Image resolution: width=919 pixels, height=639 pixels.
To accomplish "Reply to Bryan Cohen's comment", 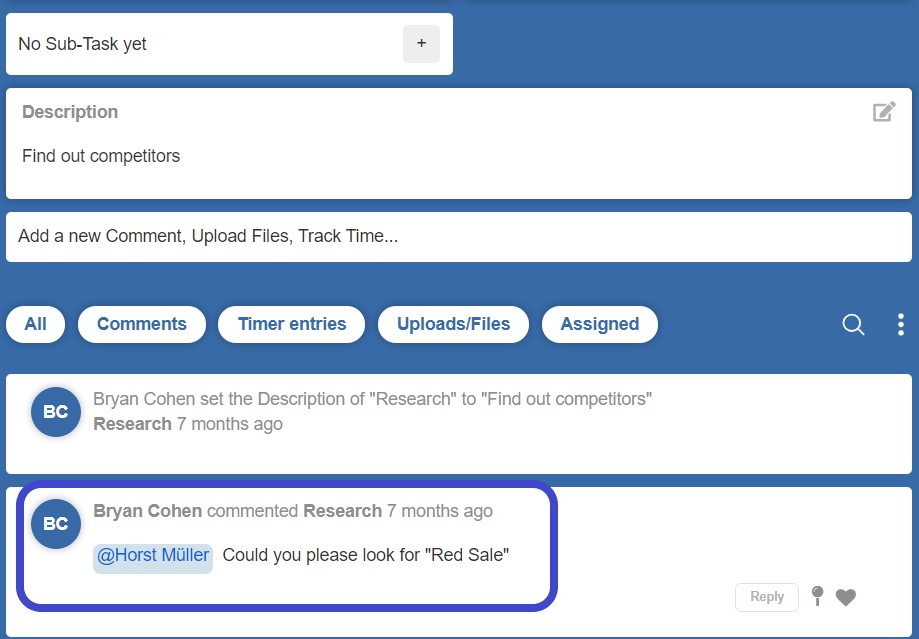I will (767, 597).
